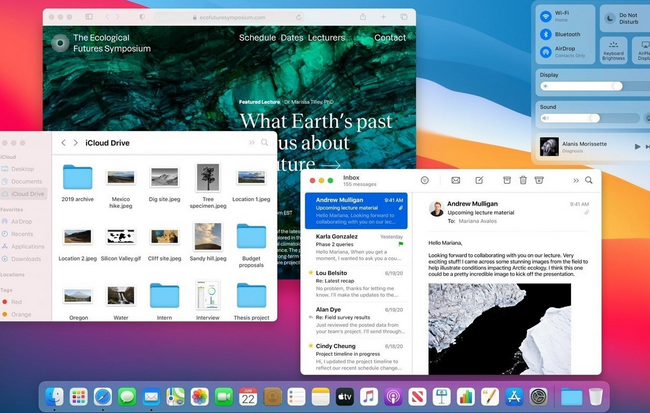Image resolution: width=650 pixels, height=413 pixels.
Task: Open Launchpad from the Dock
Action: coord(78,397)
